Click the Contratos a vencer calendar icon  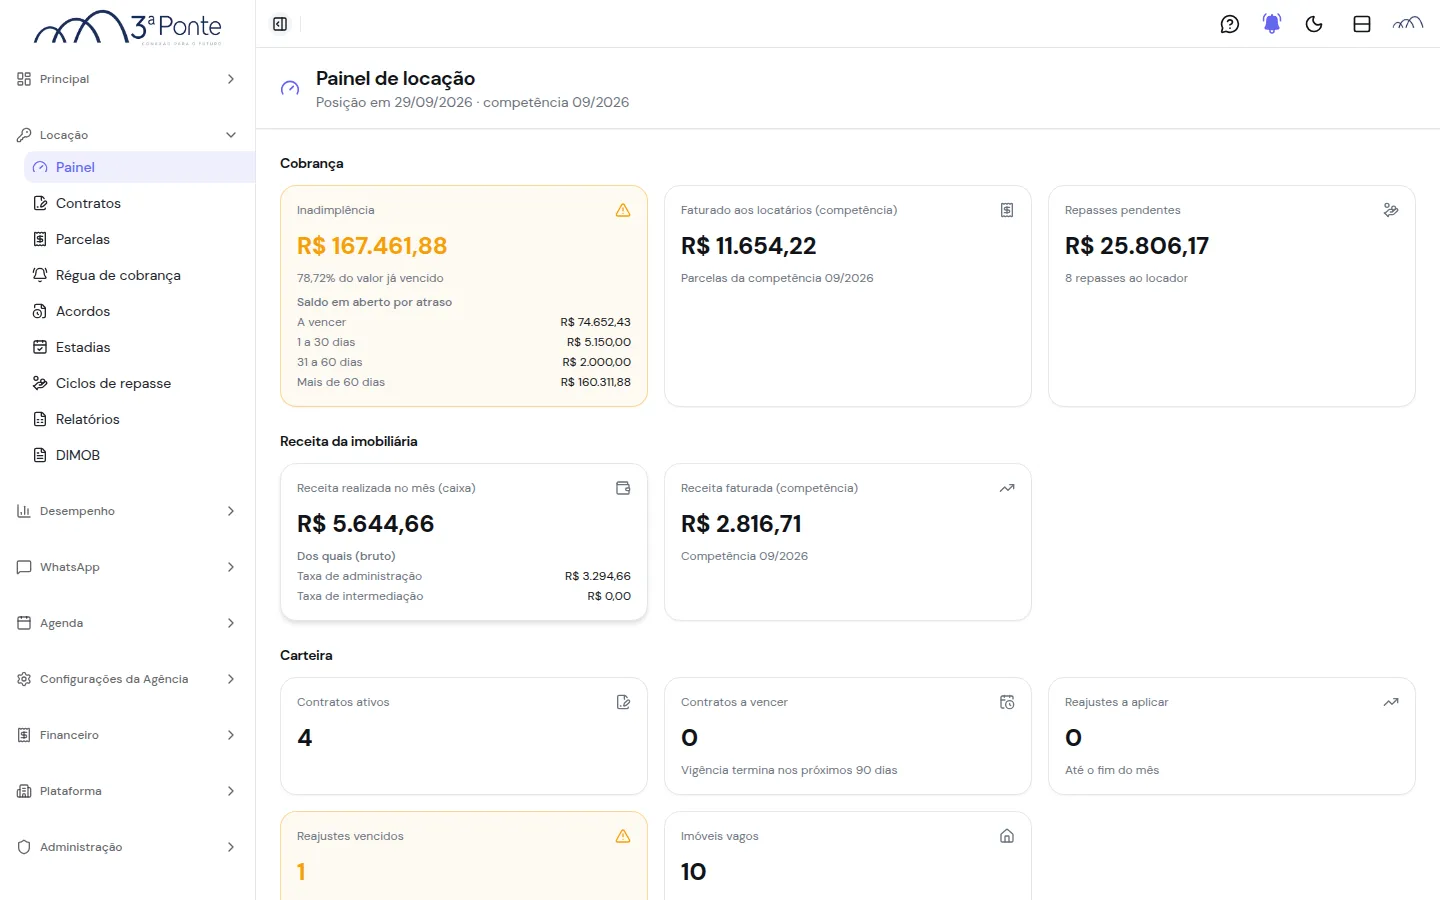(1007, 702)
